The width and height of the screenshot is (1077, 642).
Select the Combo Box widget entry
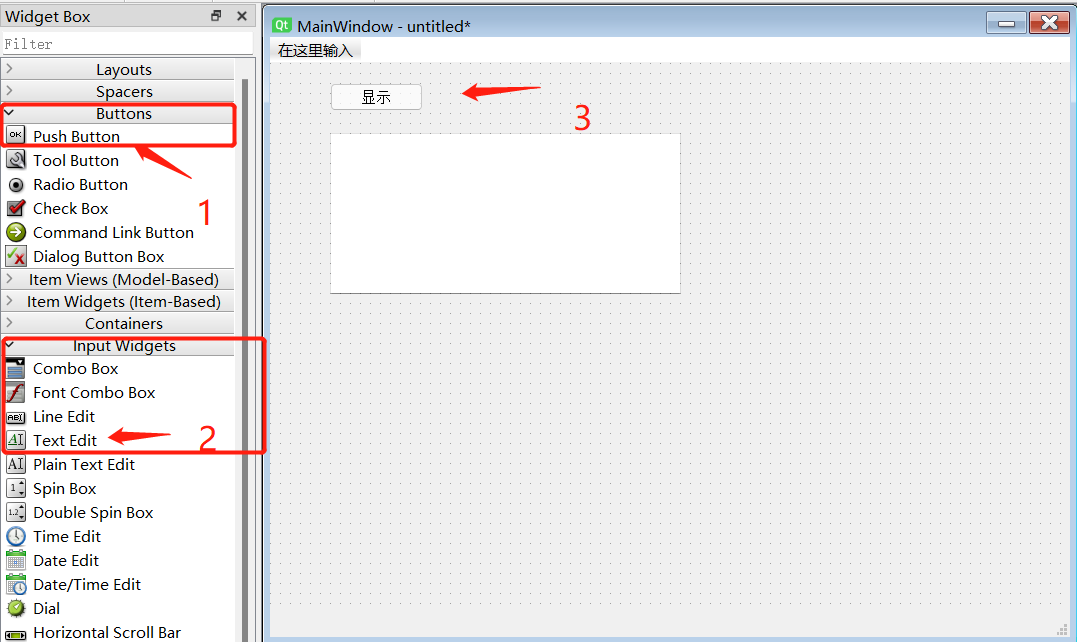(117, 369)
